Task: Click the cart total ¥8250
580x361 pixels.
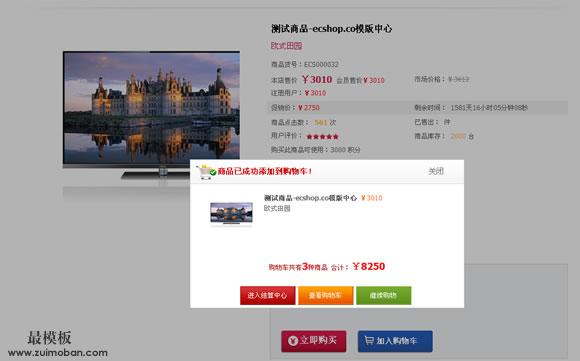Action: point(369,266)
